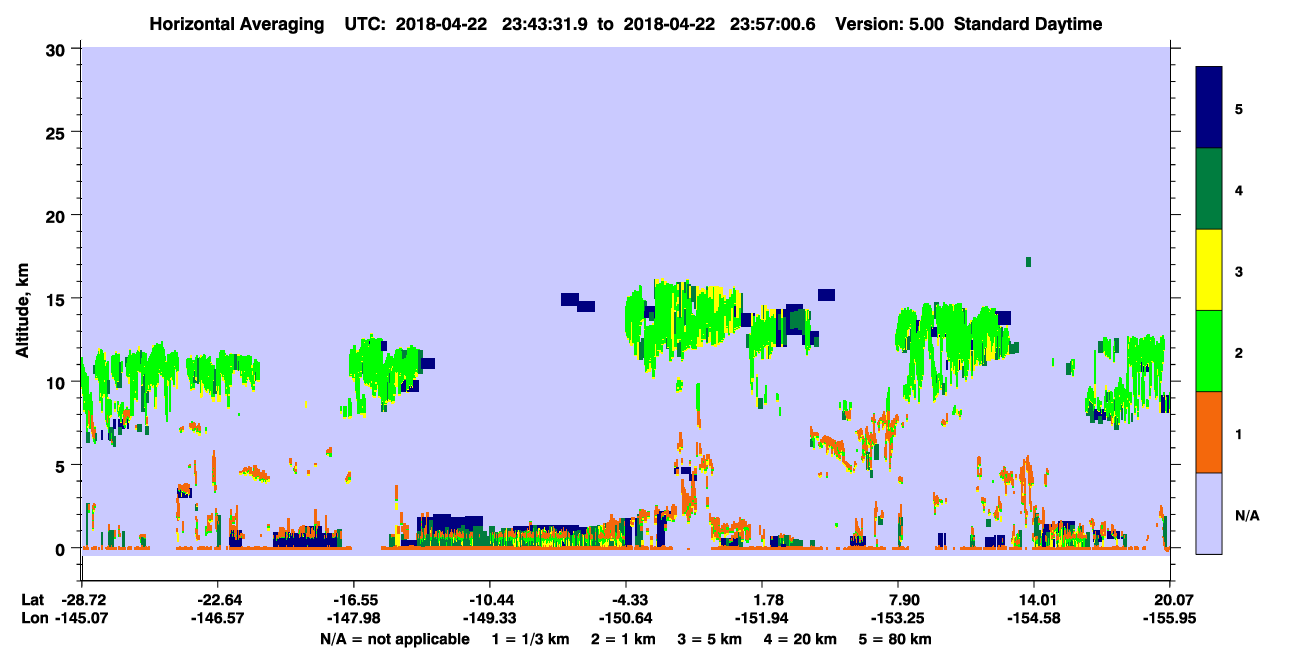Click the longitude value -146.57
The height and width of the screenshot is (667, 1300).
tap(217, 619)
